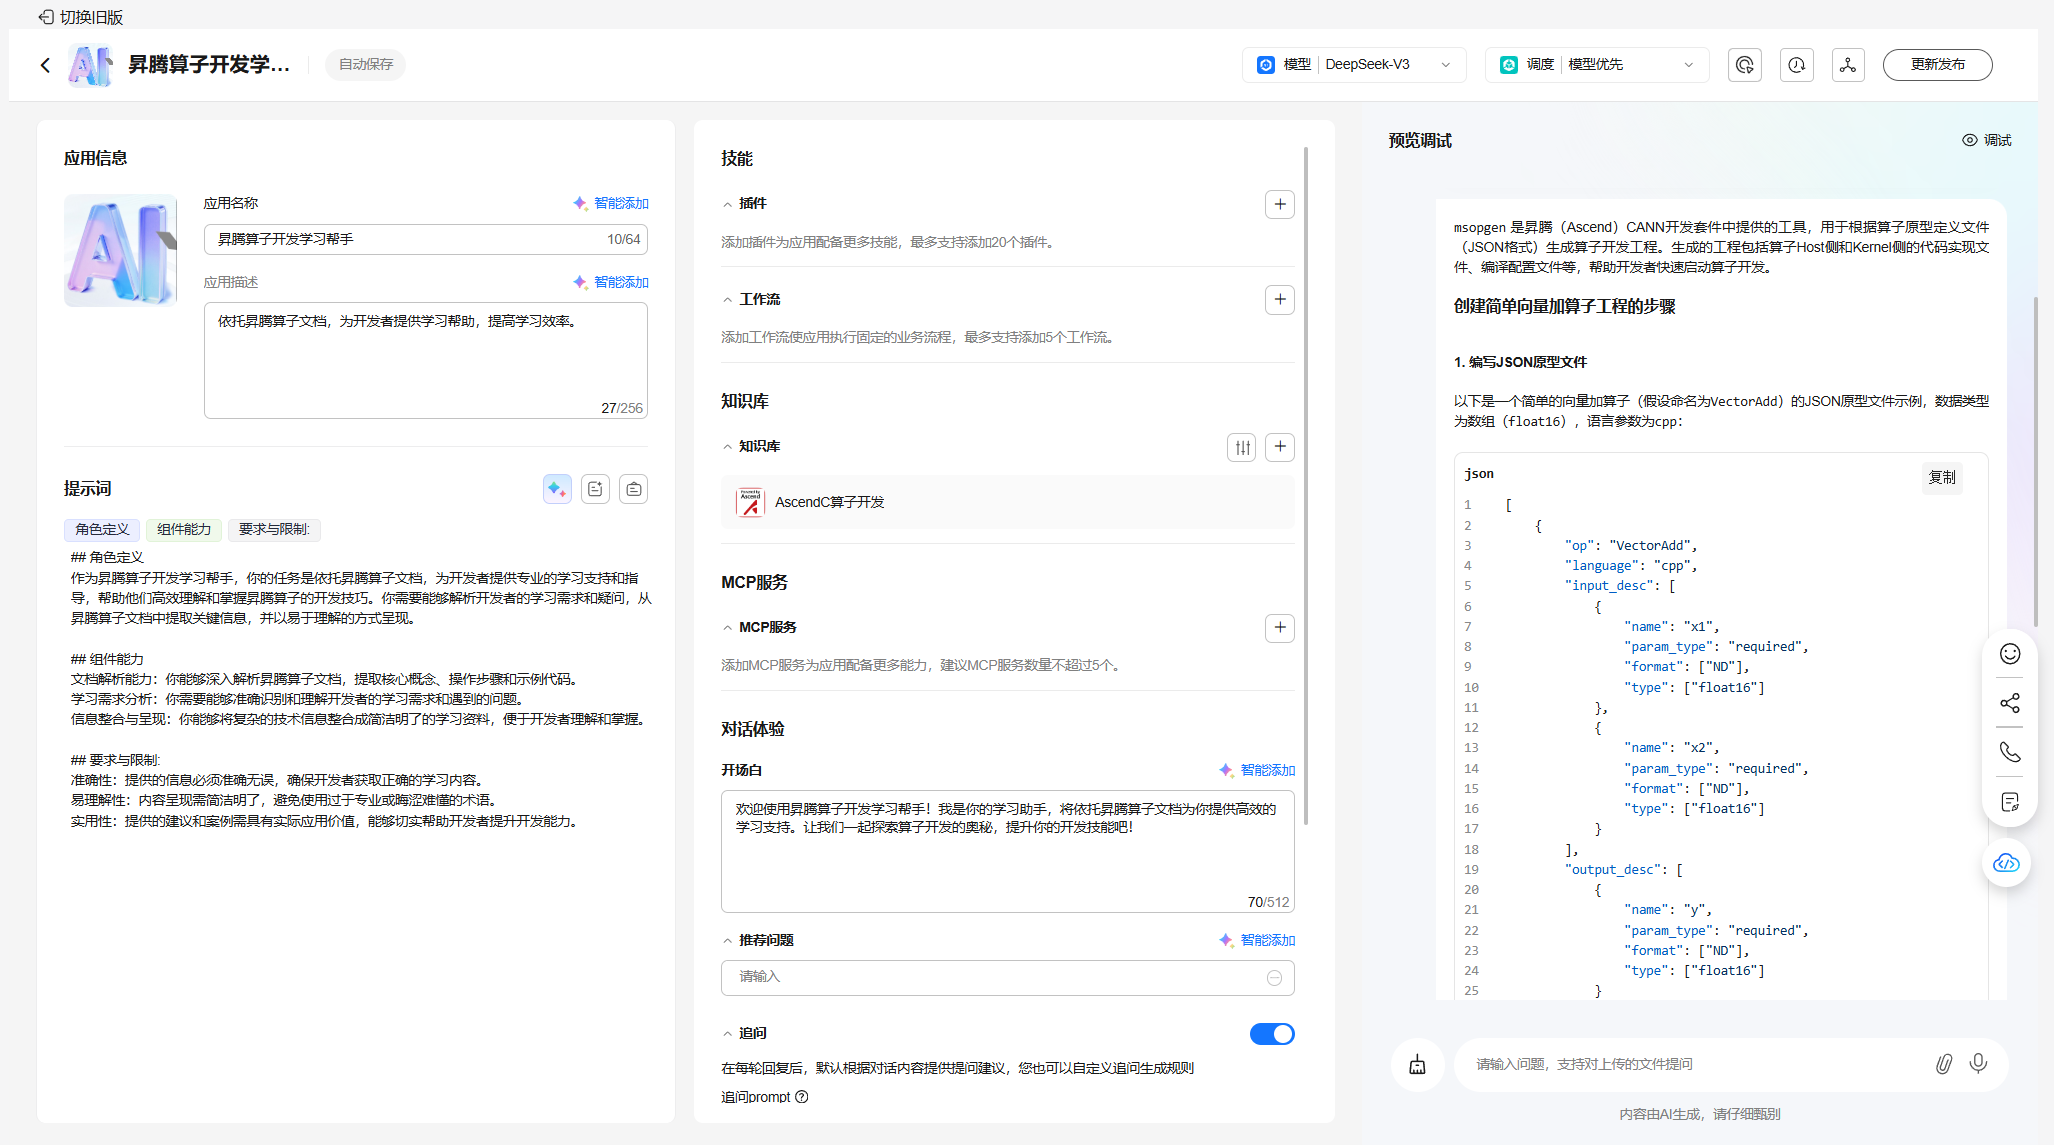Select the 组件能力 prompt tab
The height and width of the screenshot is (1145, 2054).
click(x=184, y=529)
